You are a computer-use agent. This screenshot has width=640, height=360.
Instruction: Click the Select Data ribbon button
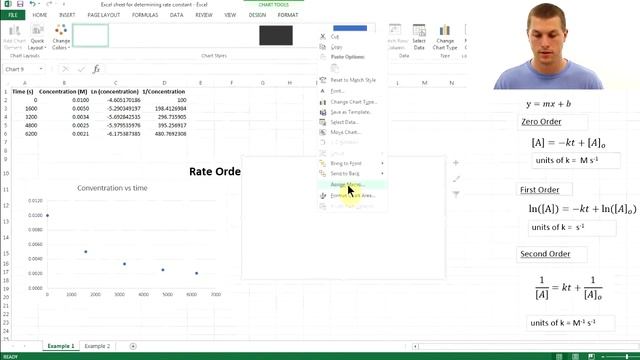(419, 37)
